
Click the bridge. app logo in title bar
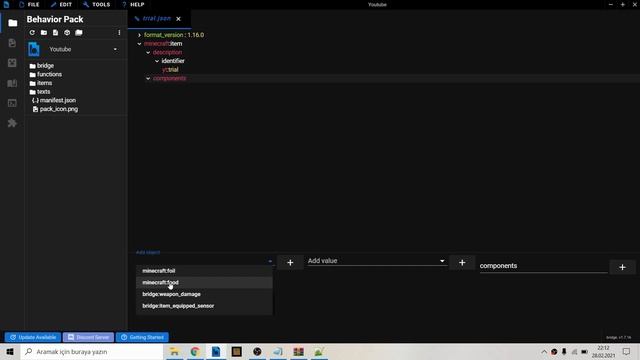[x=6, y=4]
